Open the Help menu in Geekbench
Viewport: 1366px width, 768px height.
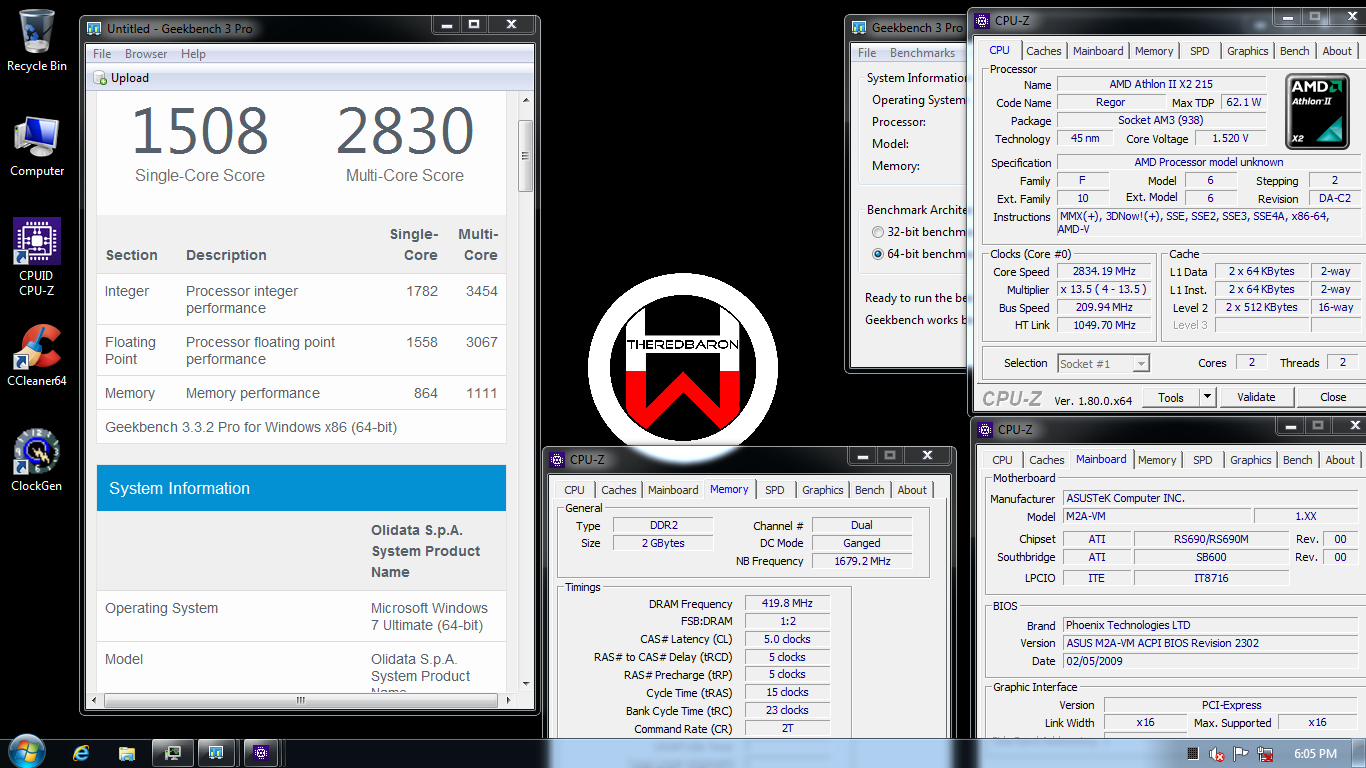click(x=193, y=54)
